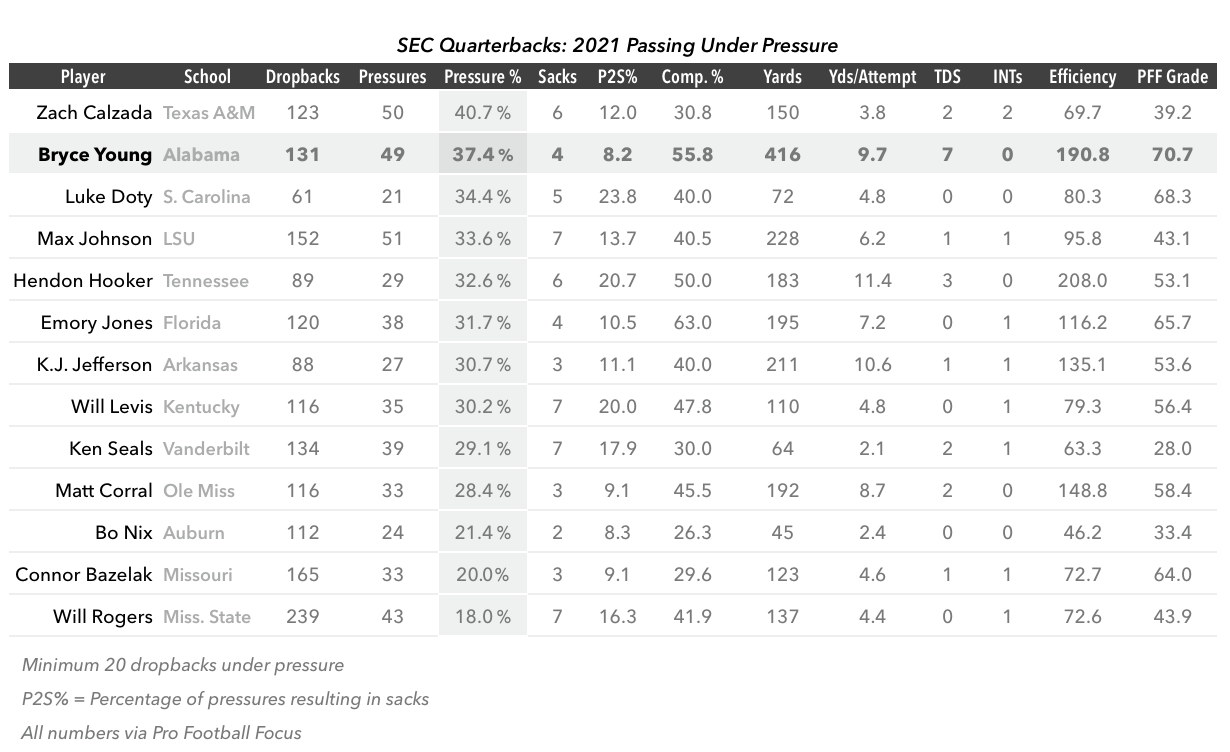Click Hendon Hooker's row name

click(x=83, y=281)
